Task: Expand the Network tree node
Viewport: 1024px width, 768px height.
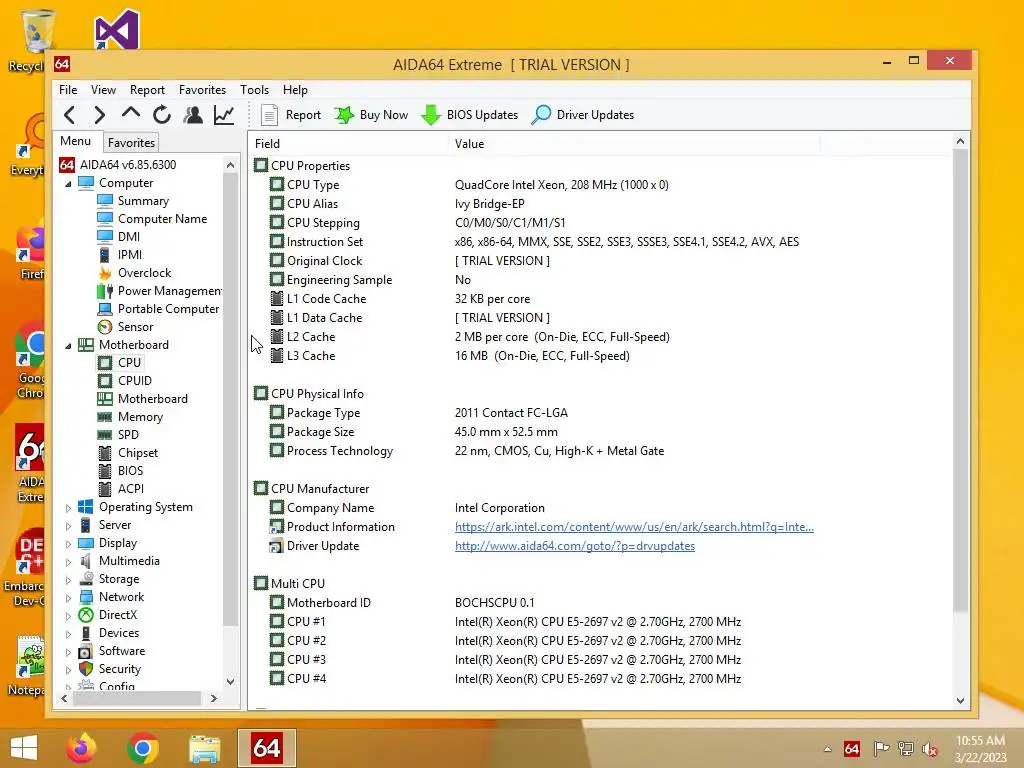Action: coord(69,598)
